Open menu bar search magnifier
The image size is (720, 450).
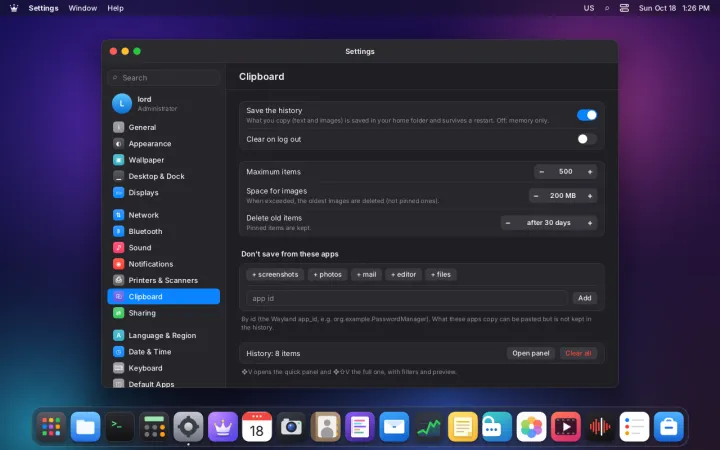click(x=607, y=8)
